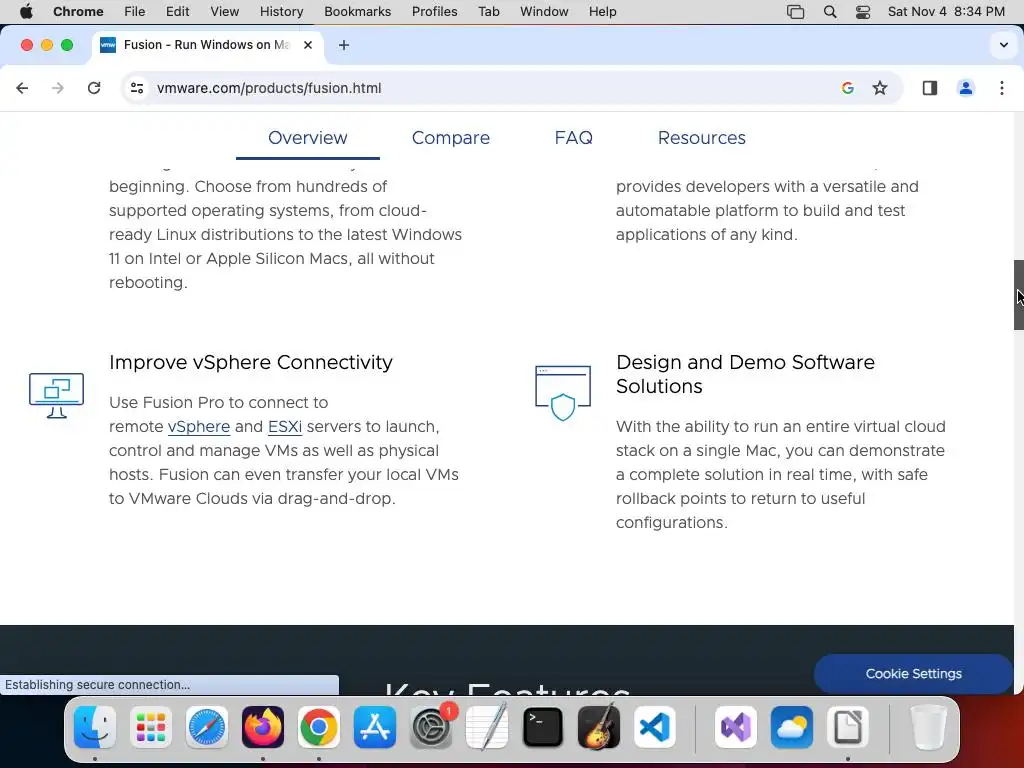Image resolution: width=1024 pixels, height=768 pixels.
Task: Open the History menu
Action: 281,12
